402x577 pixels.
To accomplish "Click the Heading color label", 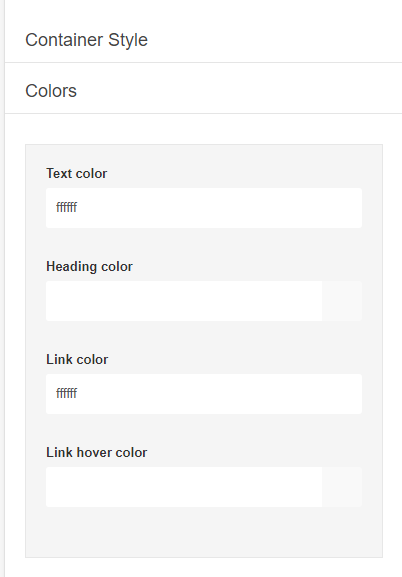I will pyautogui.click(x=89, y=266).
